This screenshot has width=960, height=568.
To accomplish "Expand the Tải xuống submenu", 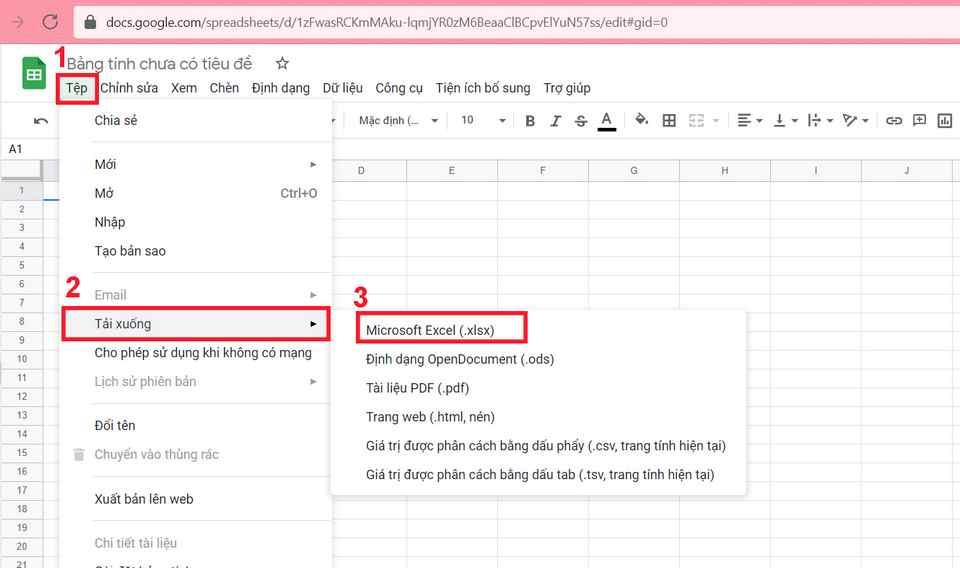I will [x=196, y=324].
